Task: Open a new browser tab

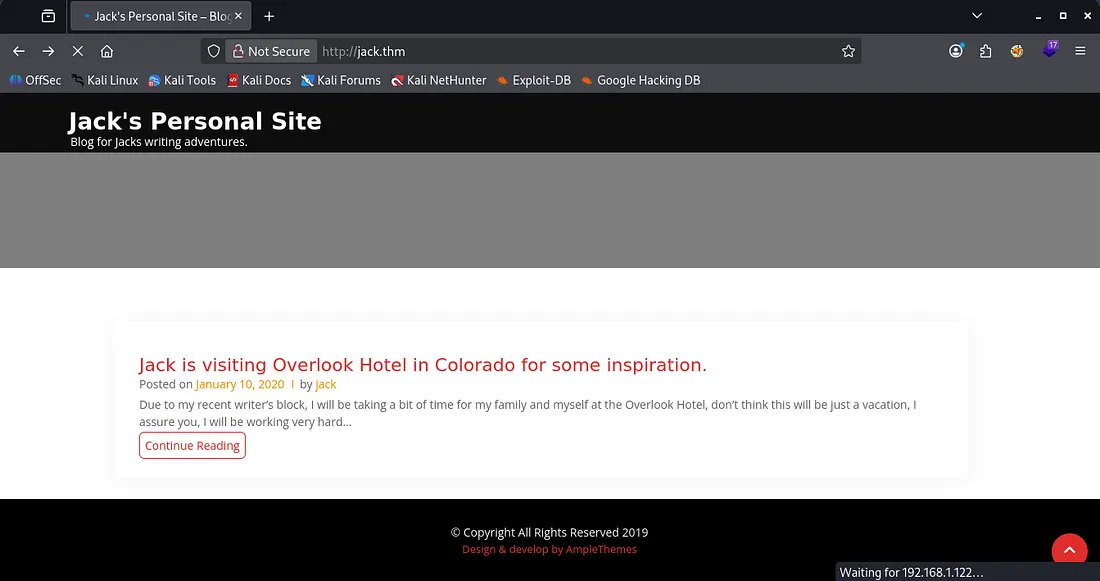Action: 269,16
